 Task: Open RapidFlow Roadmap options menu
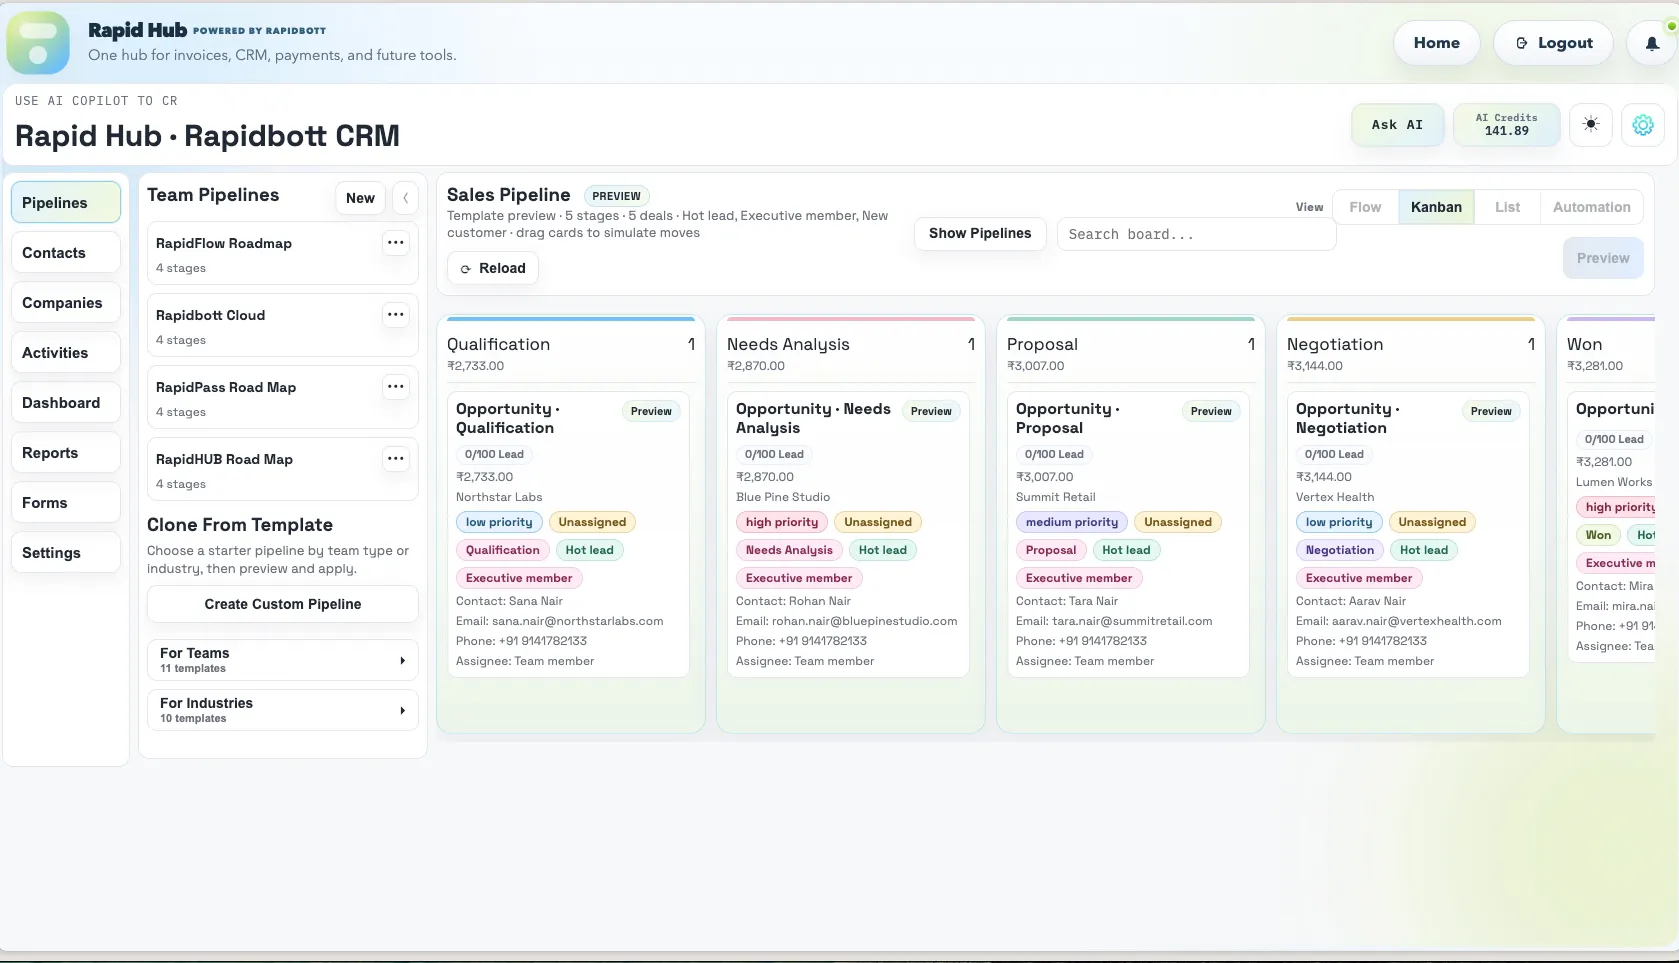[396, 243]
